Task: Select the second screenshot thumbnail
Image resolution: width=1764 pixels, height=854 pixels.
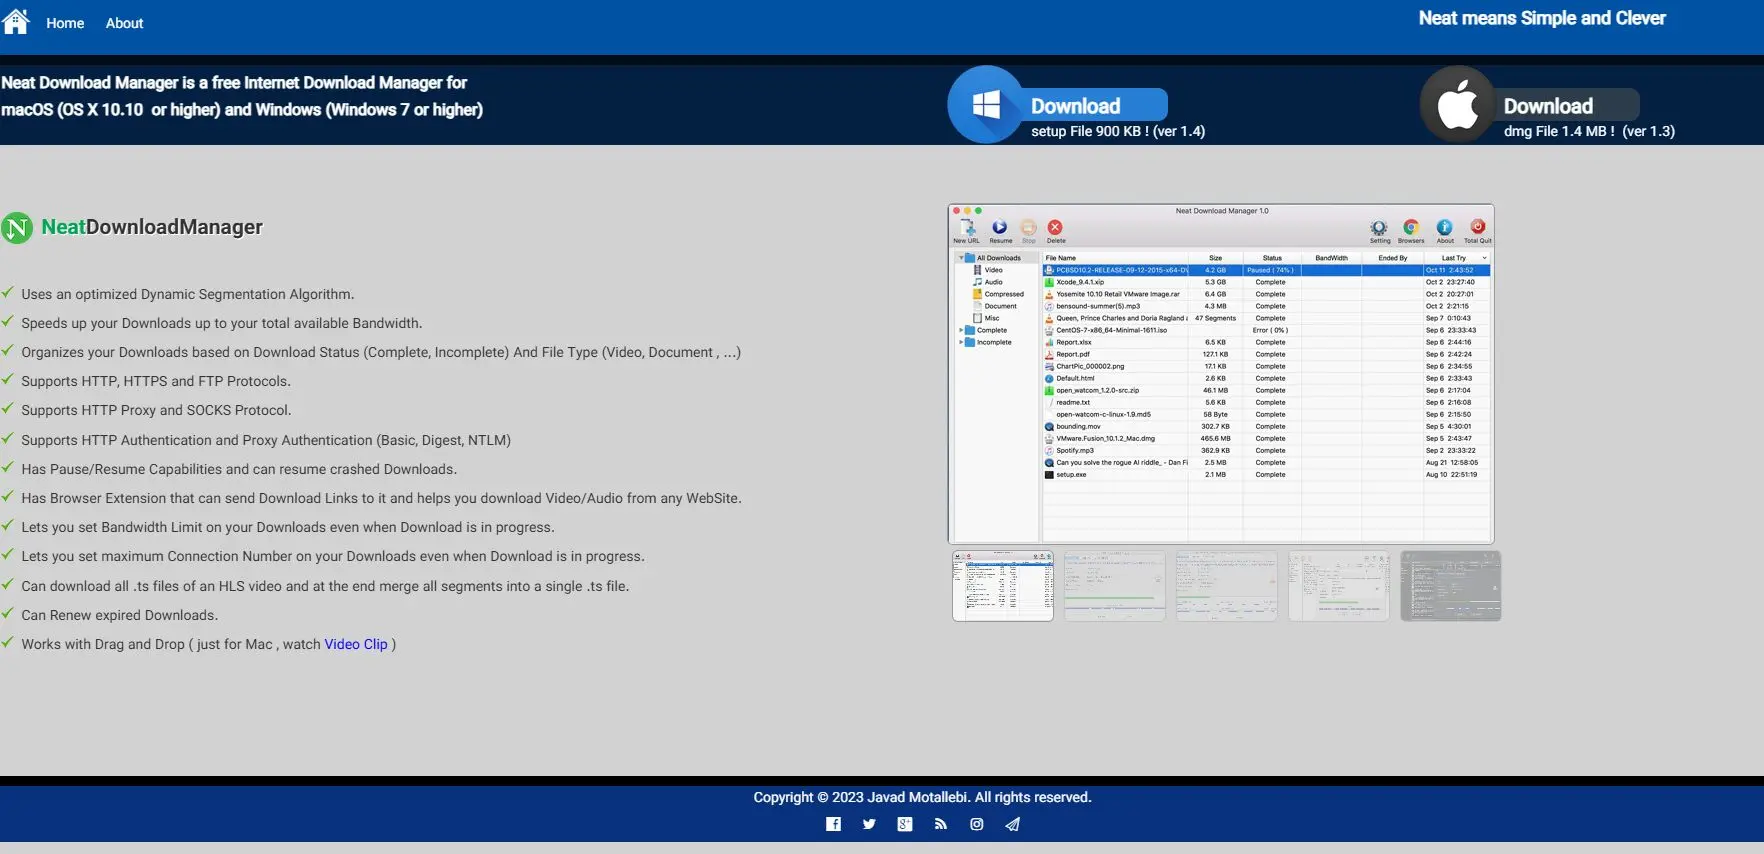Action: (x=1114, y=586)
